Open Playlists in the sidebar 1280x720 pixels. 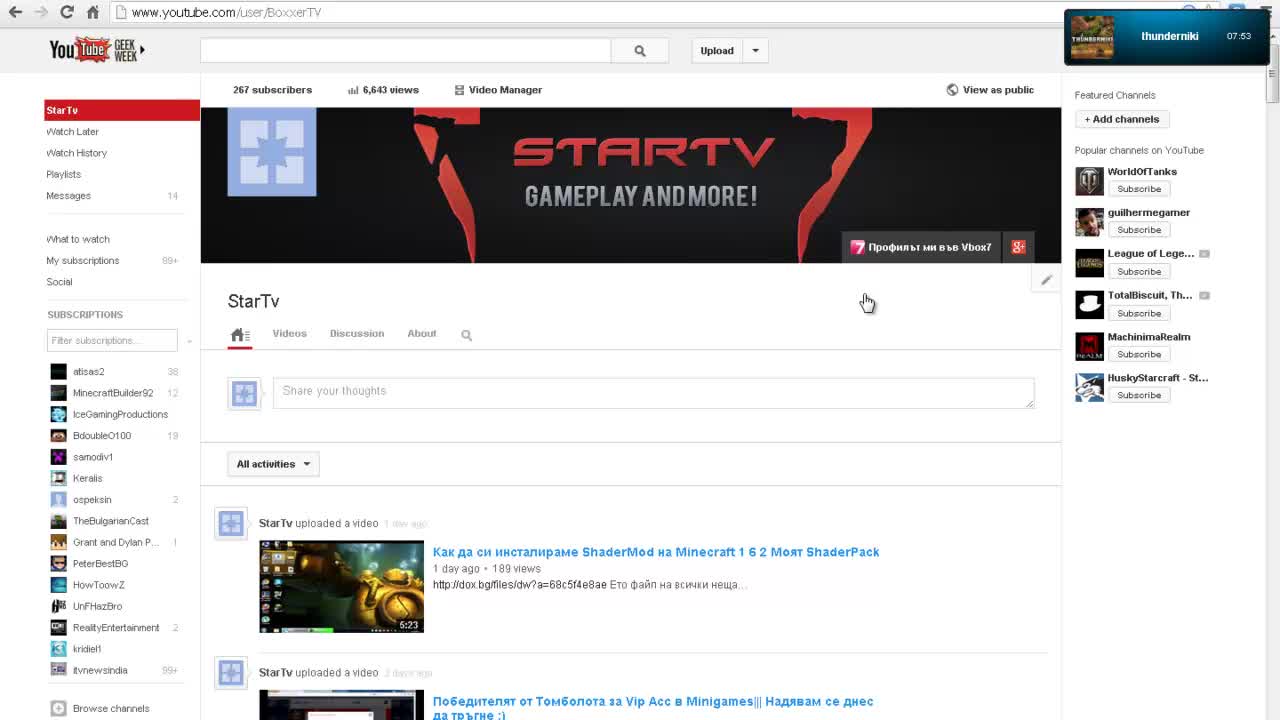click(x=63, y=174)
